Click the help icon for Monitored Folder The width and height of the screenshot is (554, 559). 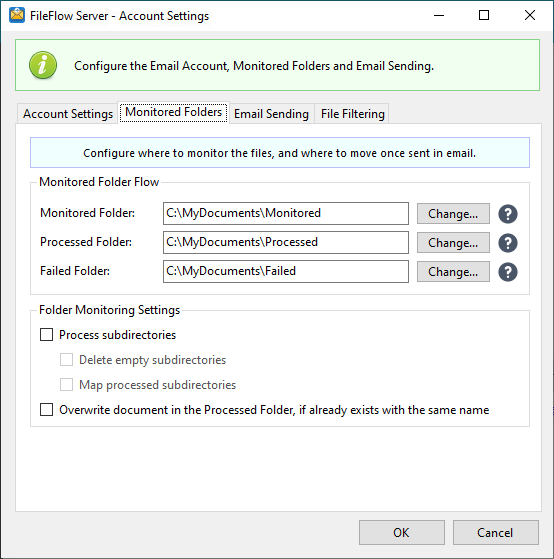(x=508, y=214)
